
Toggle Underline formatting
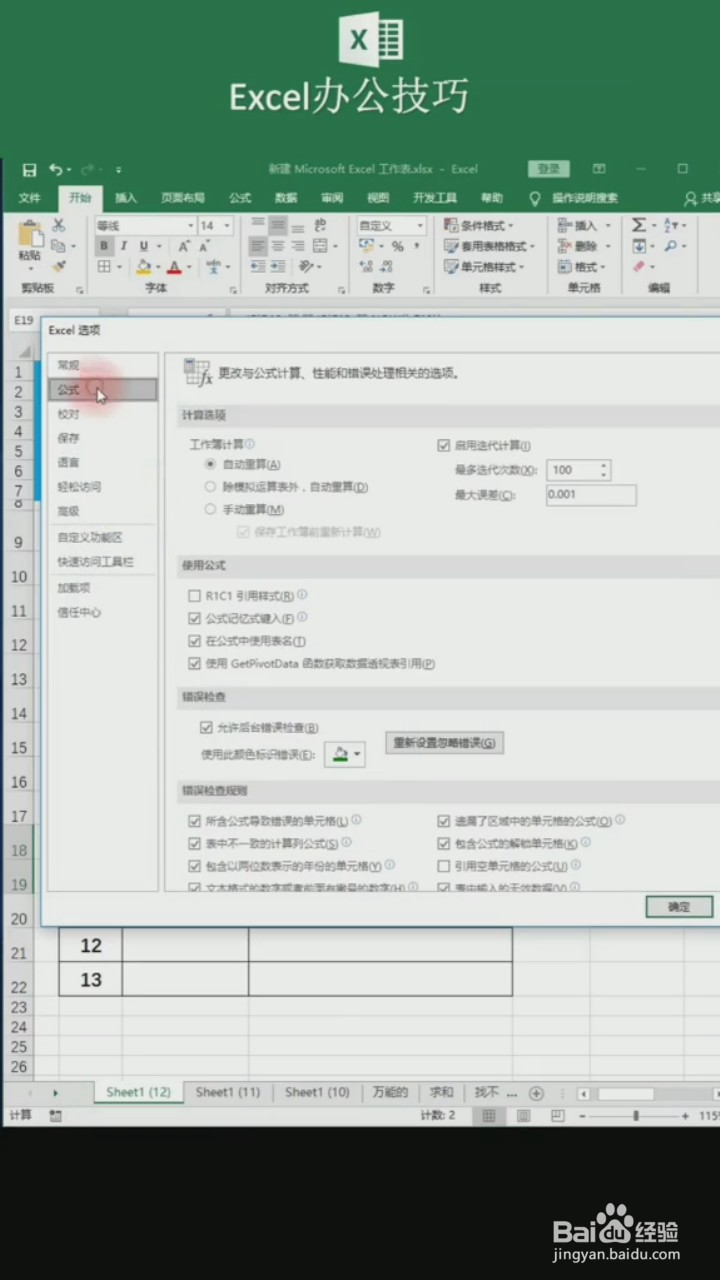144,246
